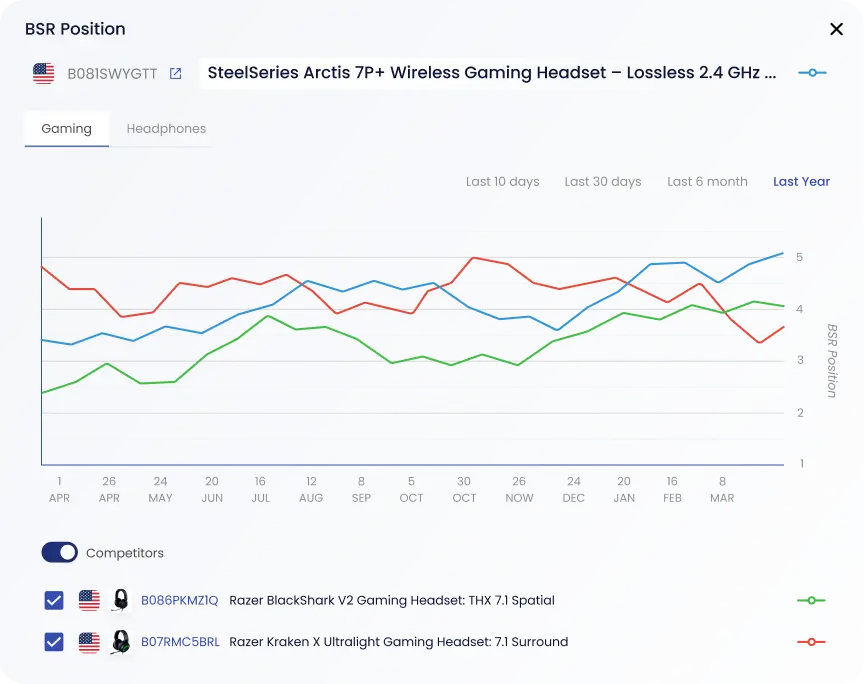
Task: Open external link icon beside B081SWYGTT
Action: [176, 73]
